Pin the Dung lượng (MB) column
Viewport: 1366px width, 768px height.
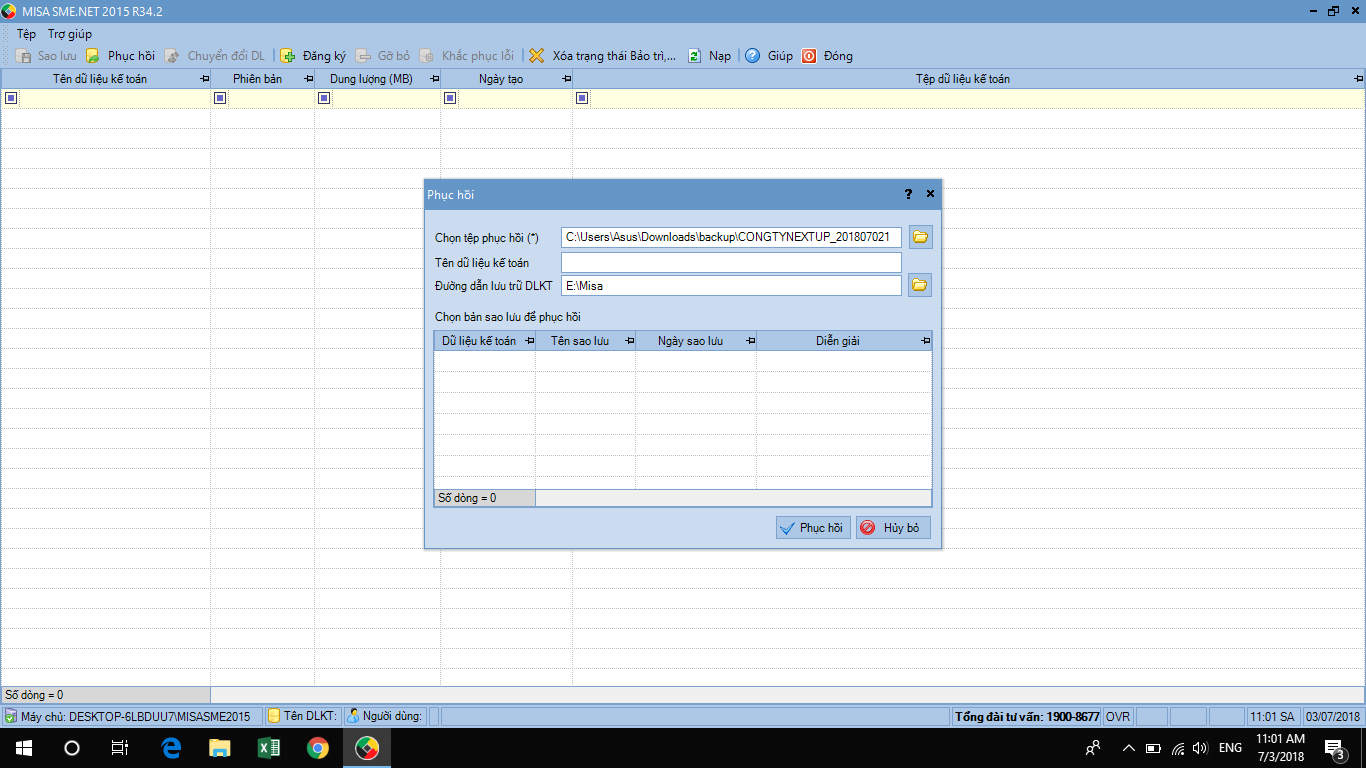434,79
